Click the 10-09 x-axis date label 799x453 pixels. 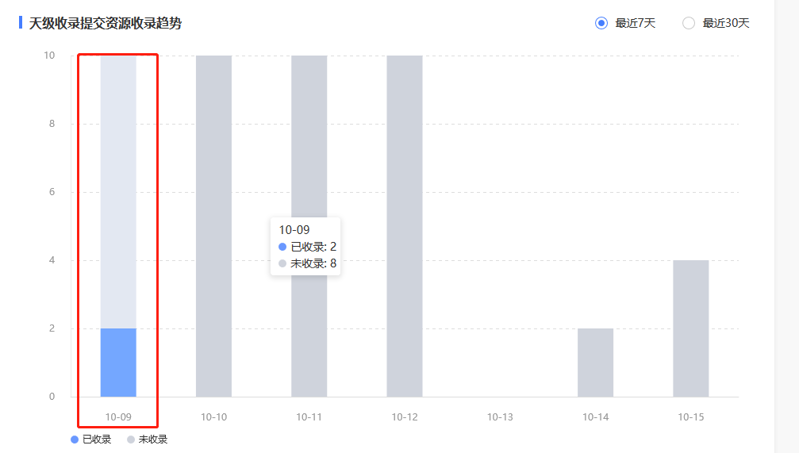point(118,416)
